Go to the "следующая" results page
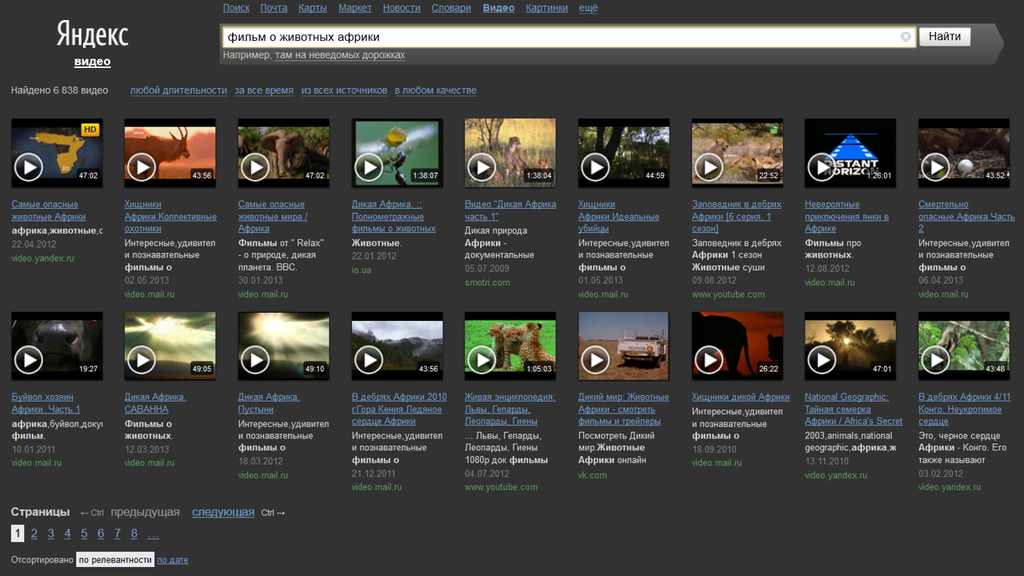 click(x=223, y=512)
